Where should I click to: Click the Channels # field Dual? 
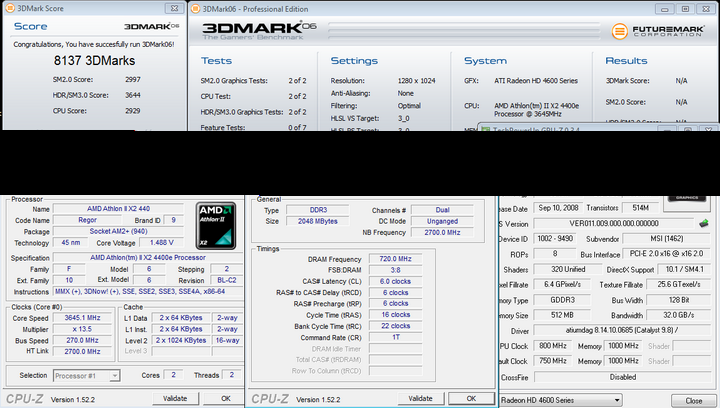[x=442, y=210]
